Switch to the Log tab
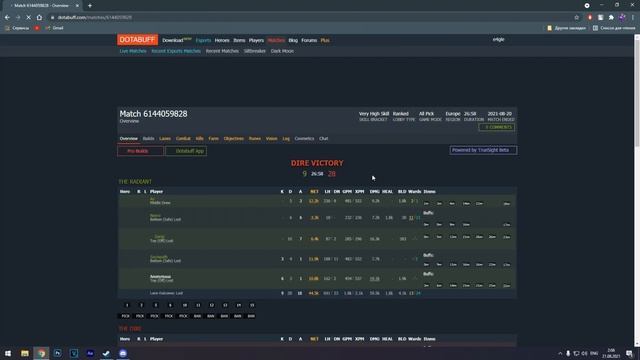The height and width of the screenshot is (360, 640). pyautogui.click(x=286, y=139)
